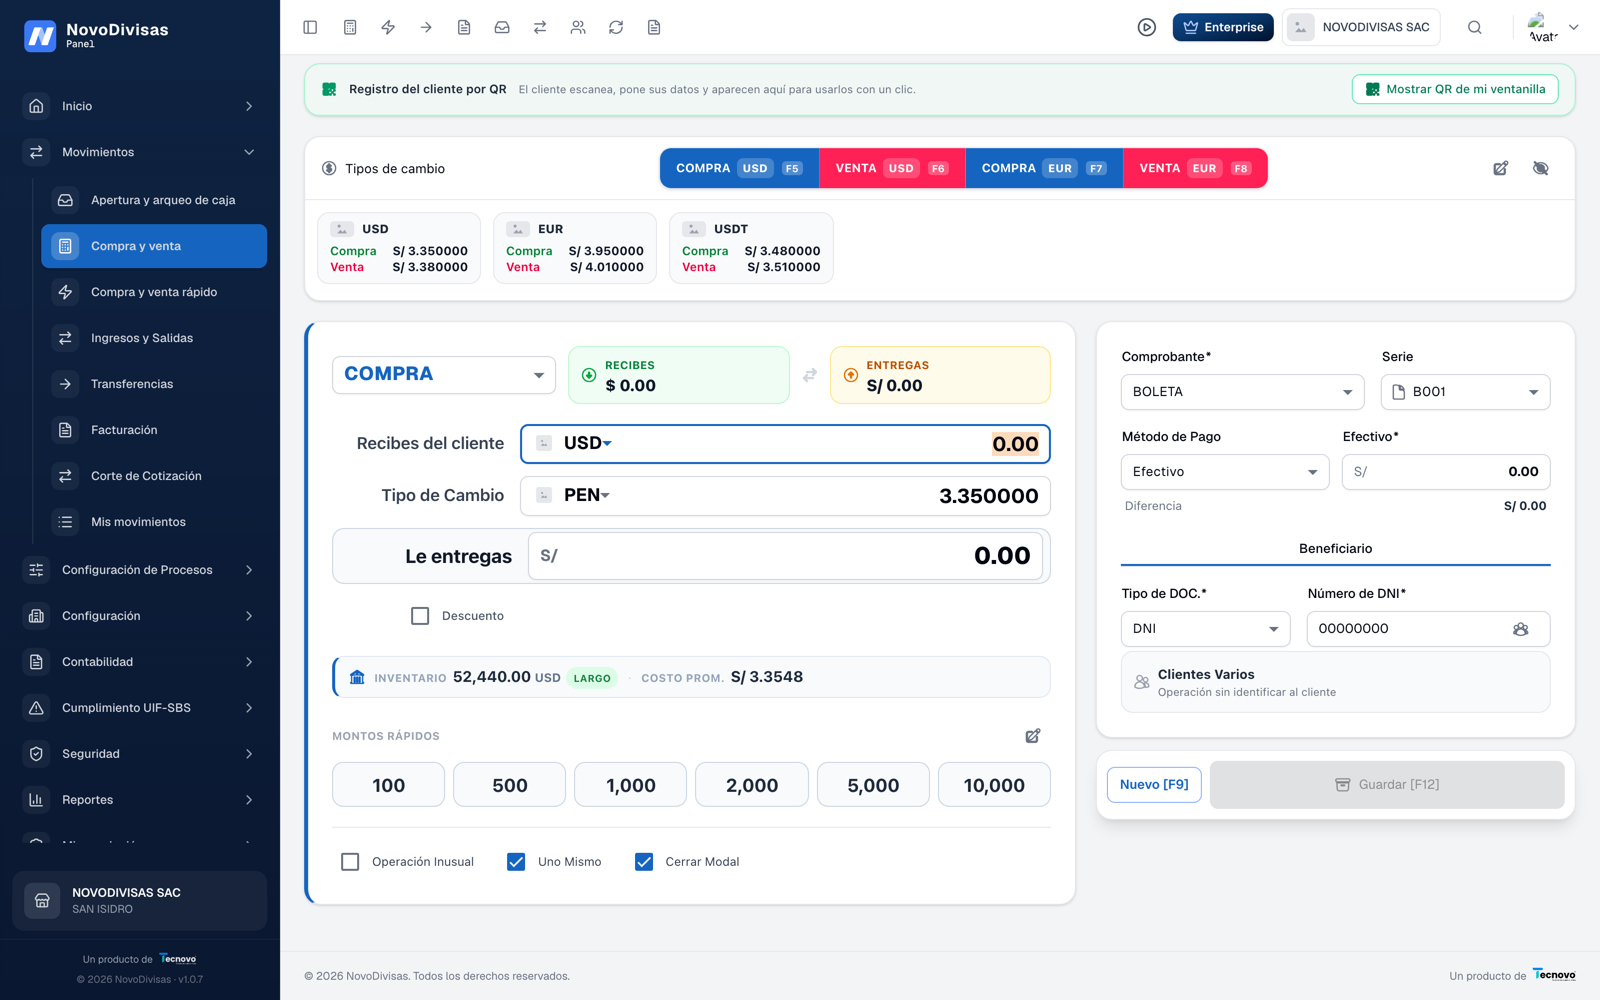Image resolution: width=1600 pixels, height=1000 pixels.
Task: Expand the Reportes sidebar section
Action: click(140, 800)
